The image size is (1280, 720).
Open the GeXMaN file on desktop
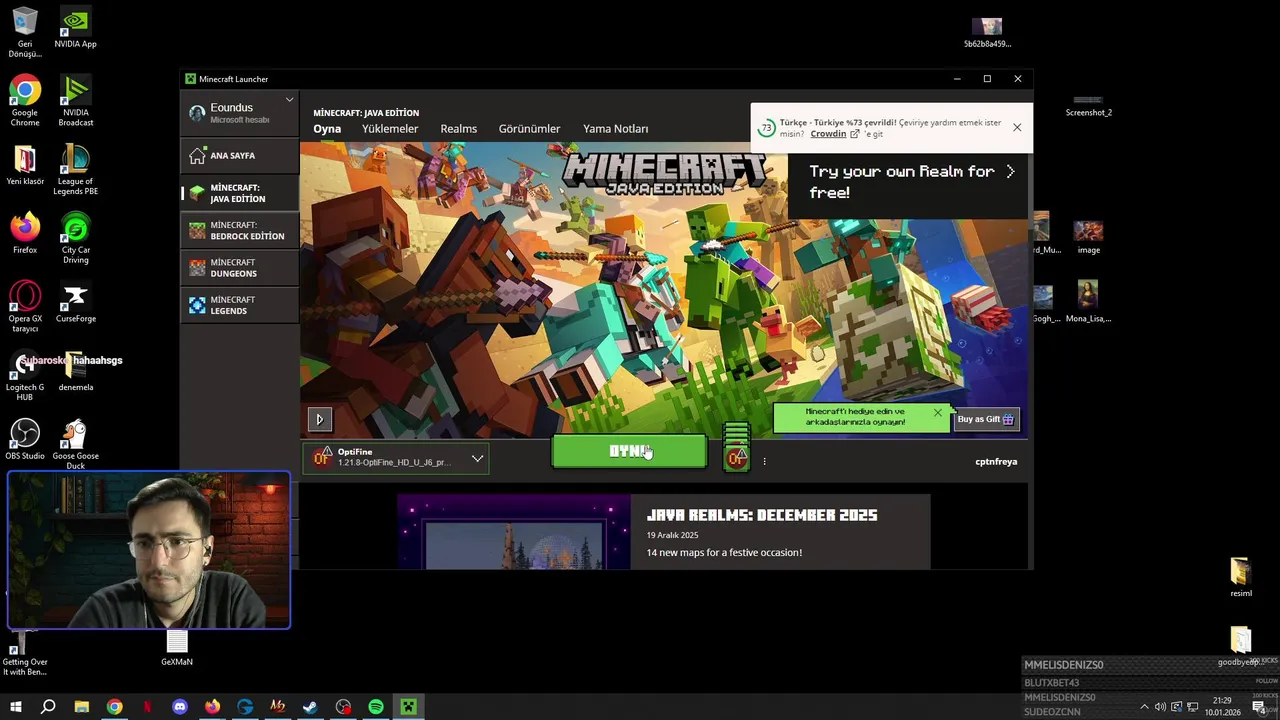pos(177,648)
